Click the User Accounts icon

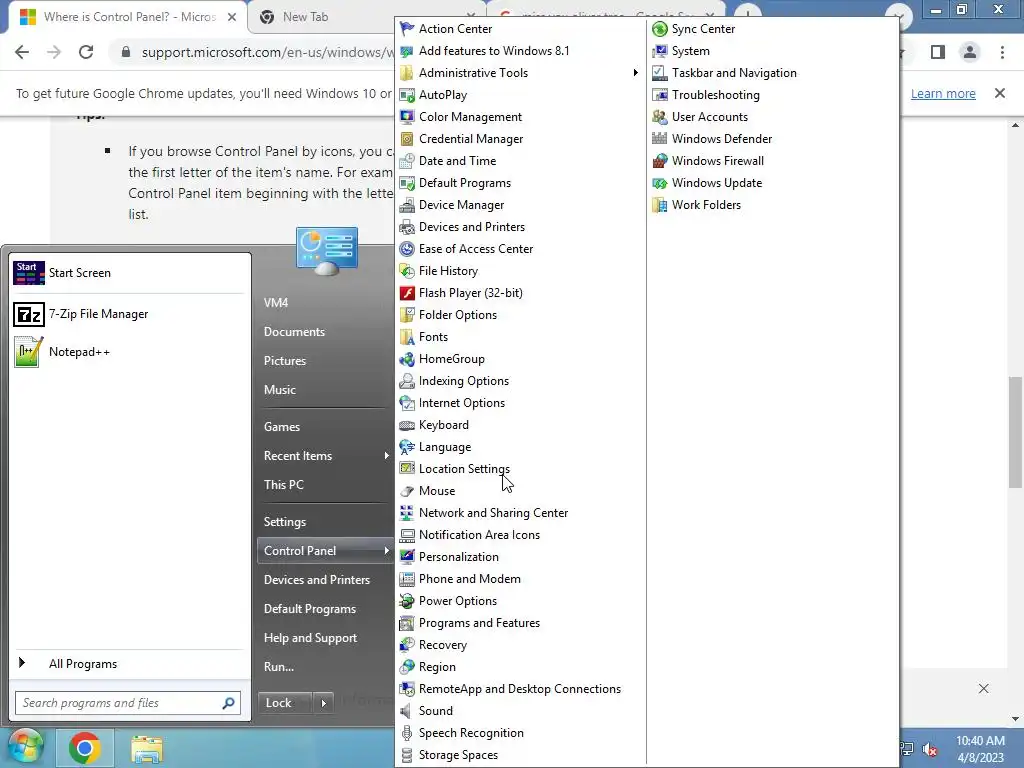660,117
